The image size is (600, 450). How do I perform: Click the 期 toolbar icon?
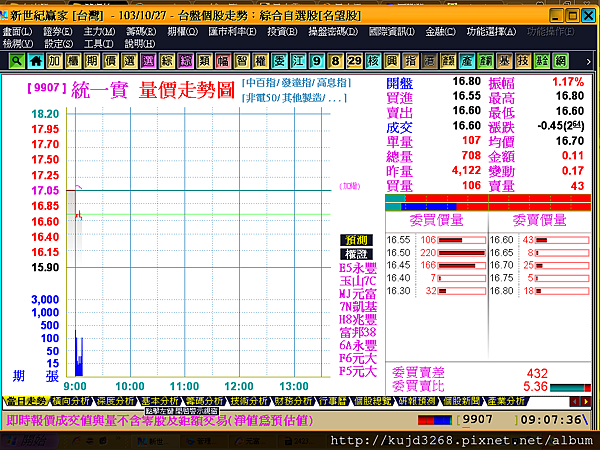[91, 61]
